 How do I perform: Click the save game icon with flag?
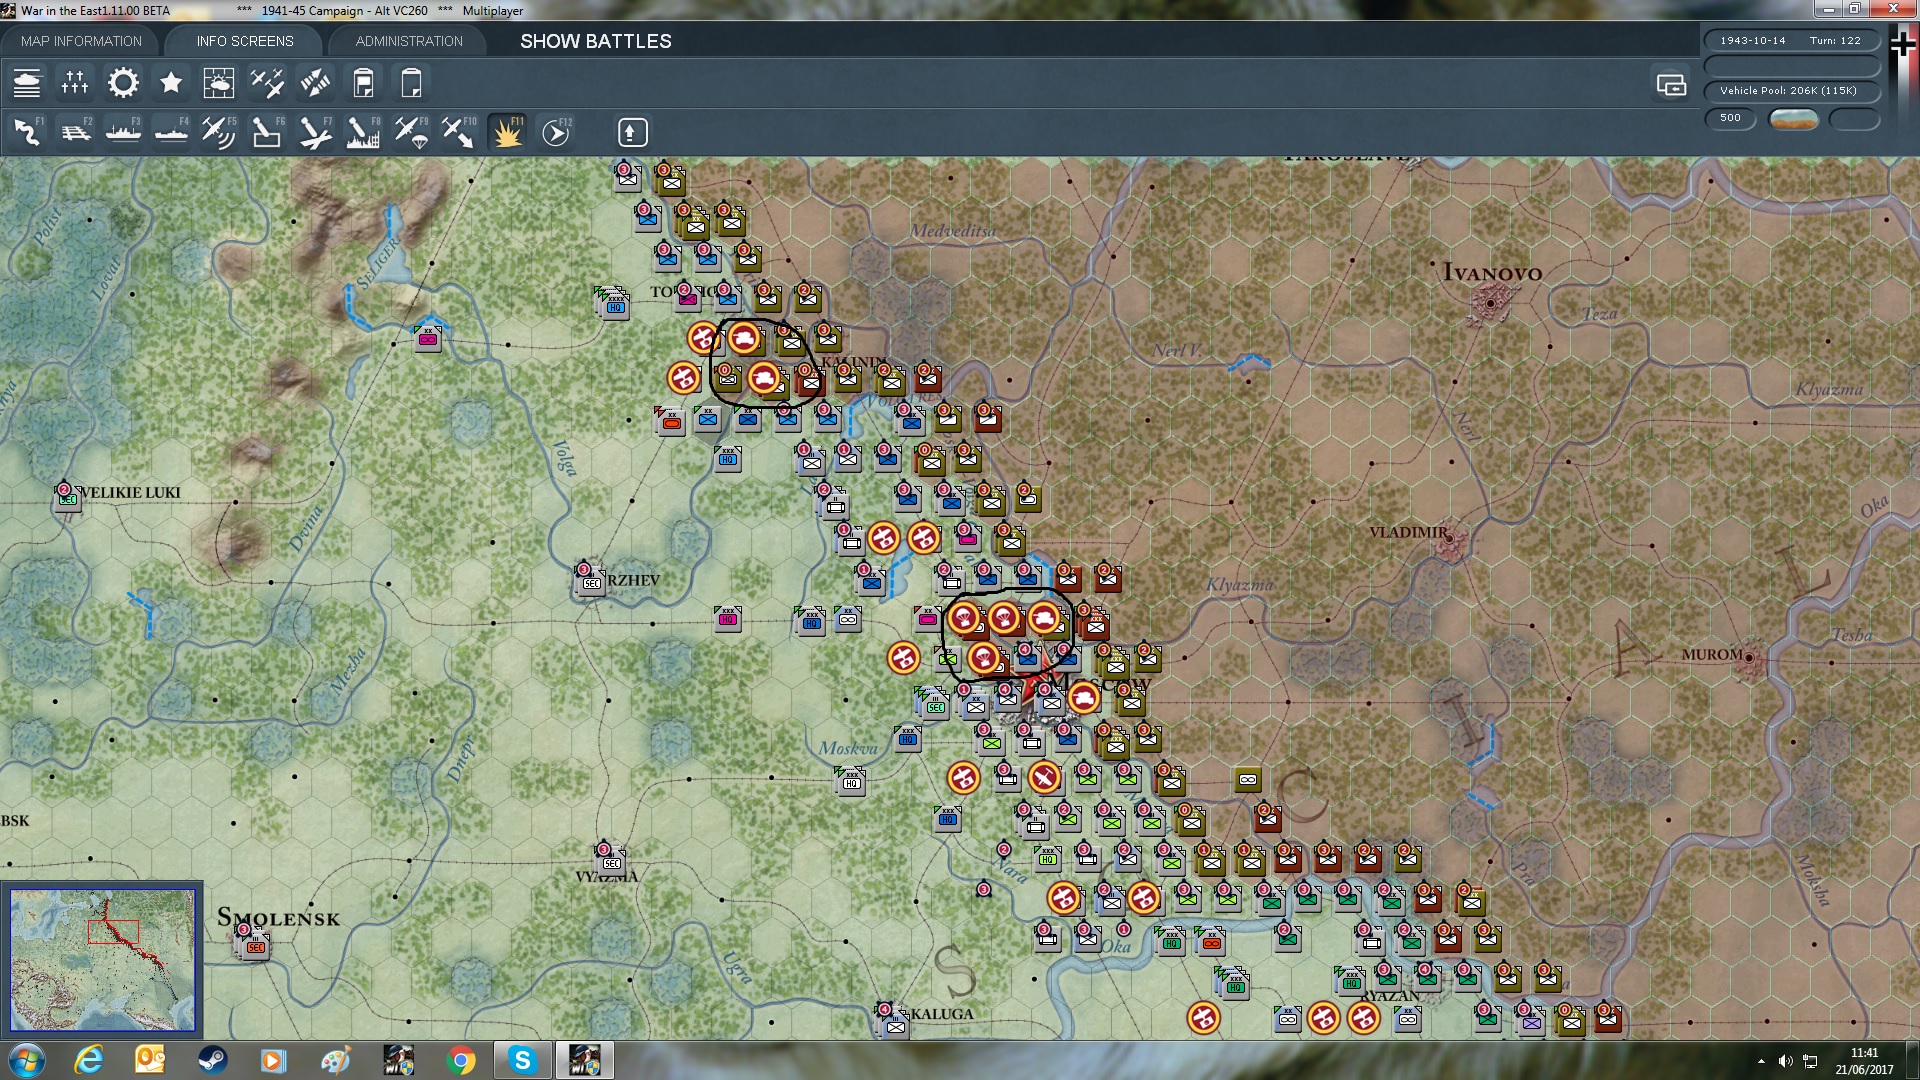pos(363,83)
